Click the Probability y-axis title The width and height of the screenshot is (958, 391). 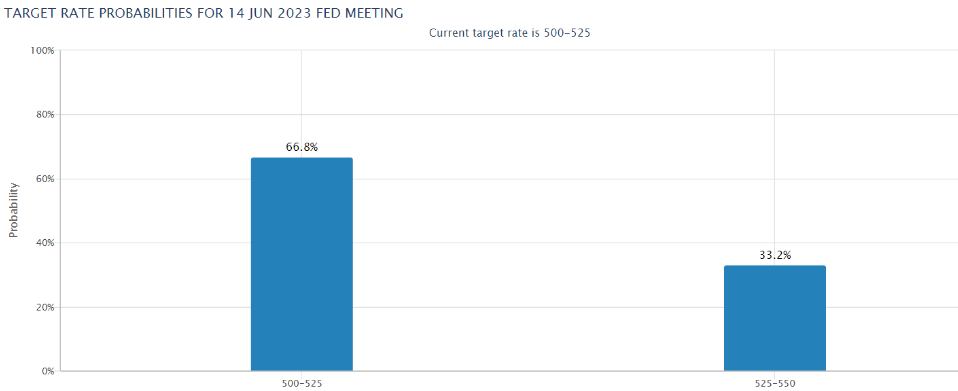click(x=12, y=210)
